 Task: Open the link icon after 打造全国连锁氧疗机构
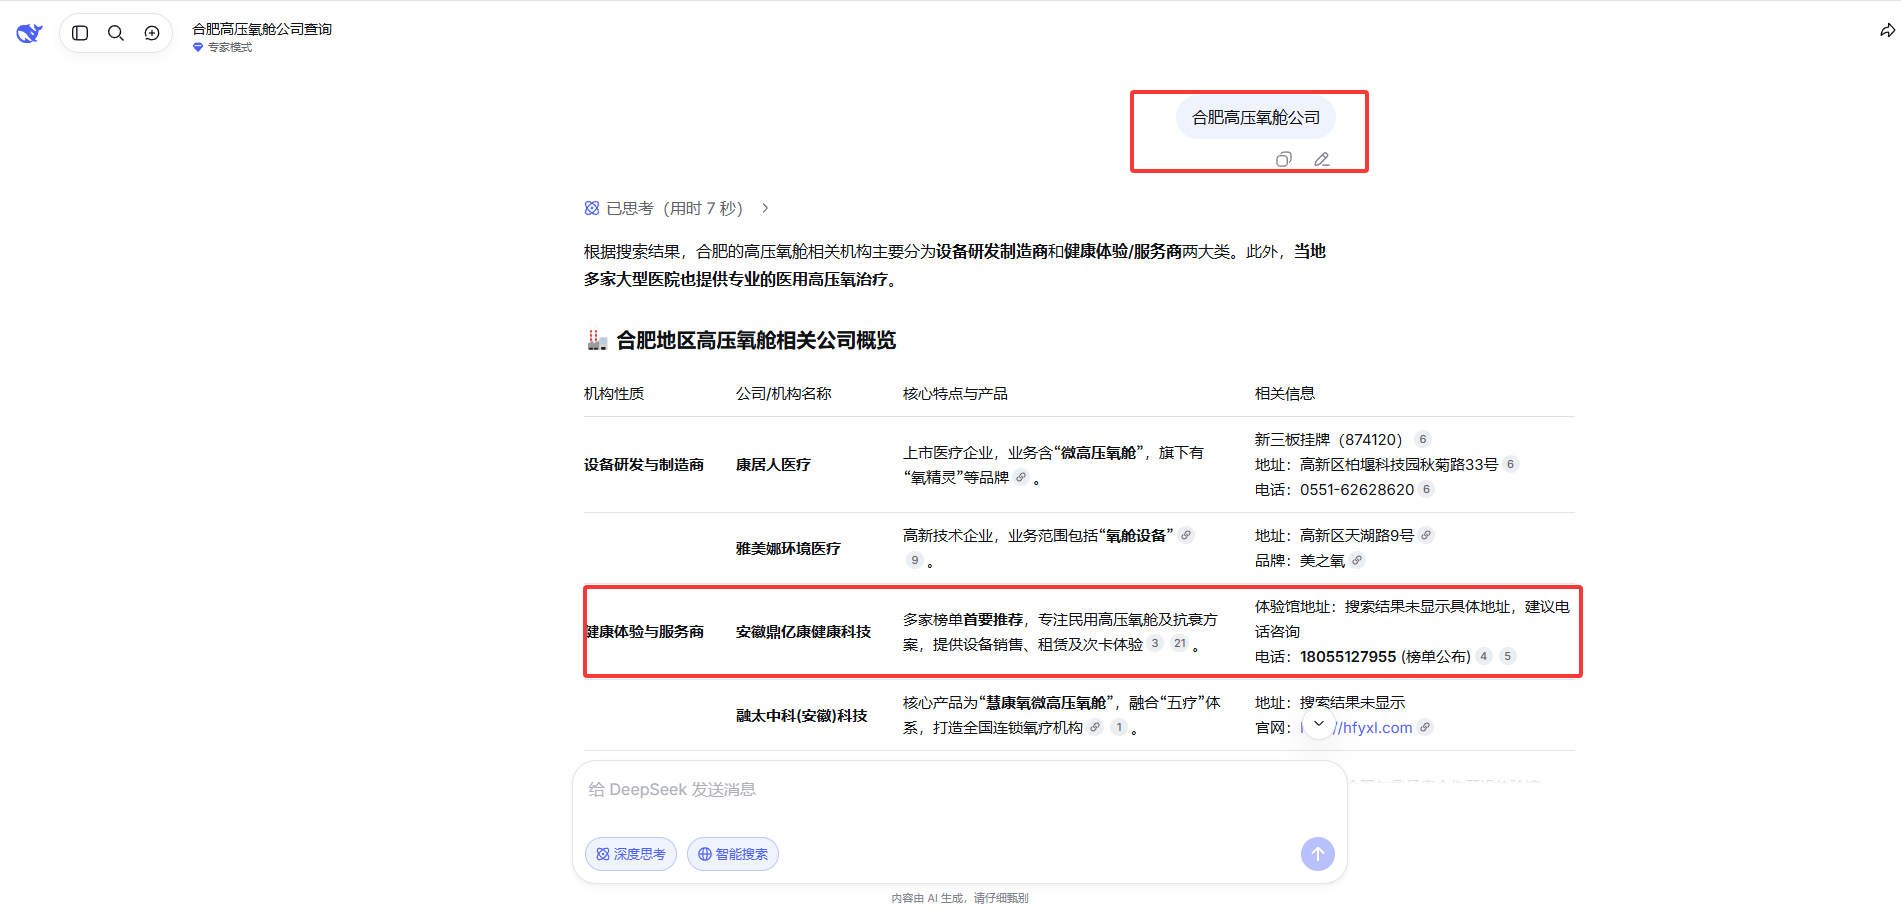1095,727
